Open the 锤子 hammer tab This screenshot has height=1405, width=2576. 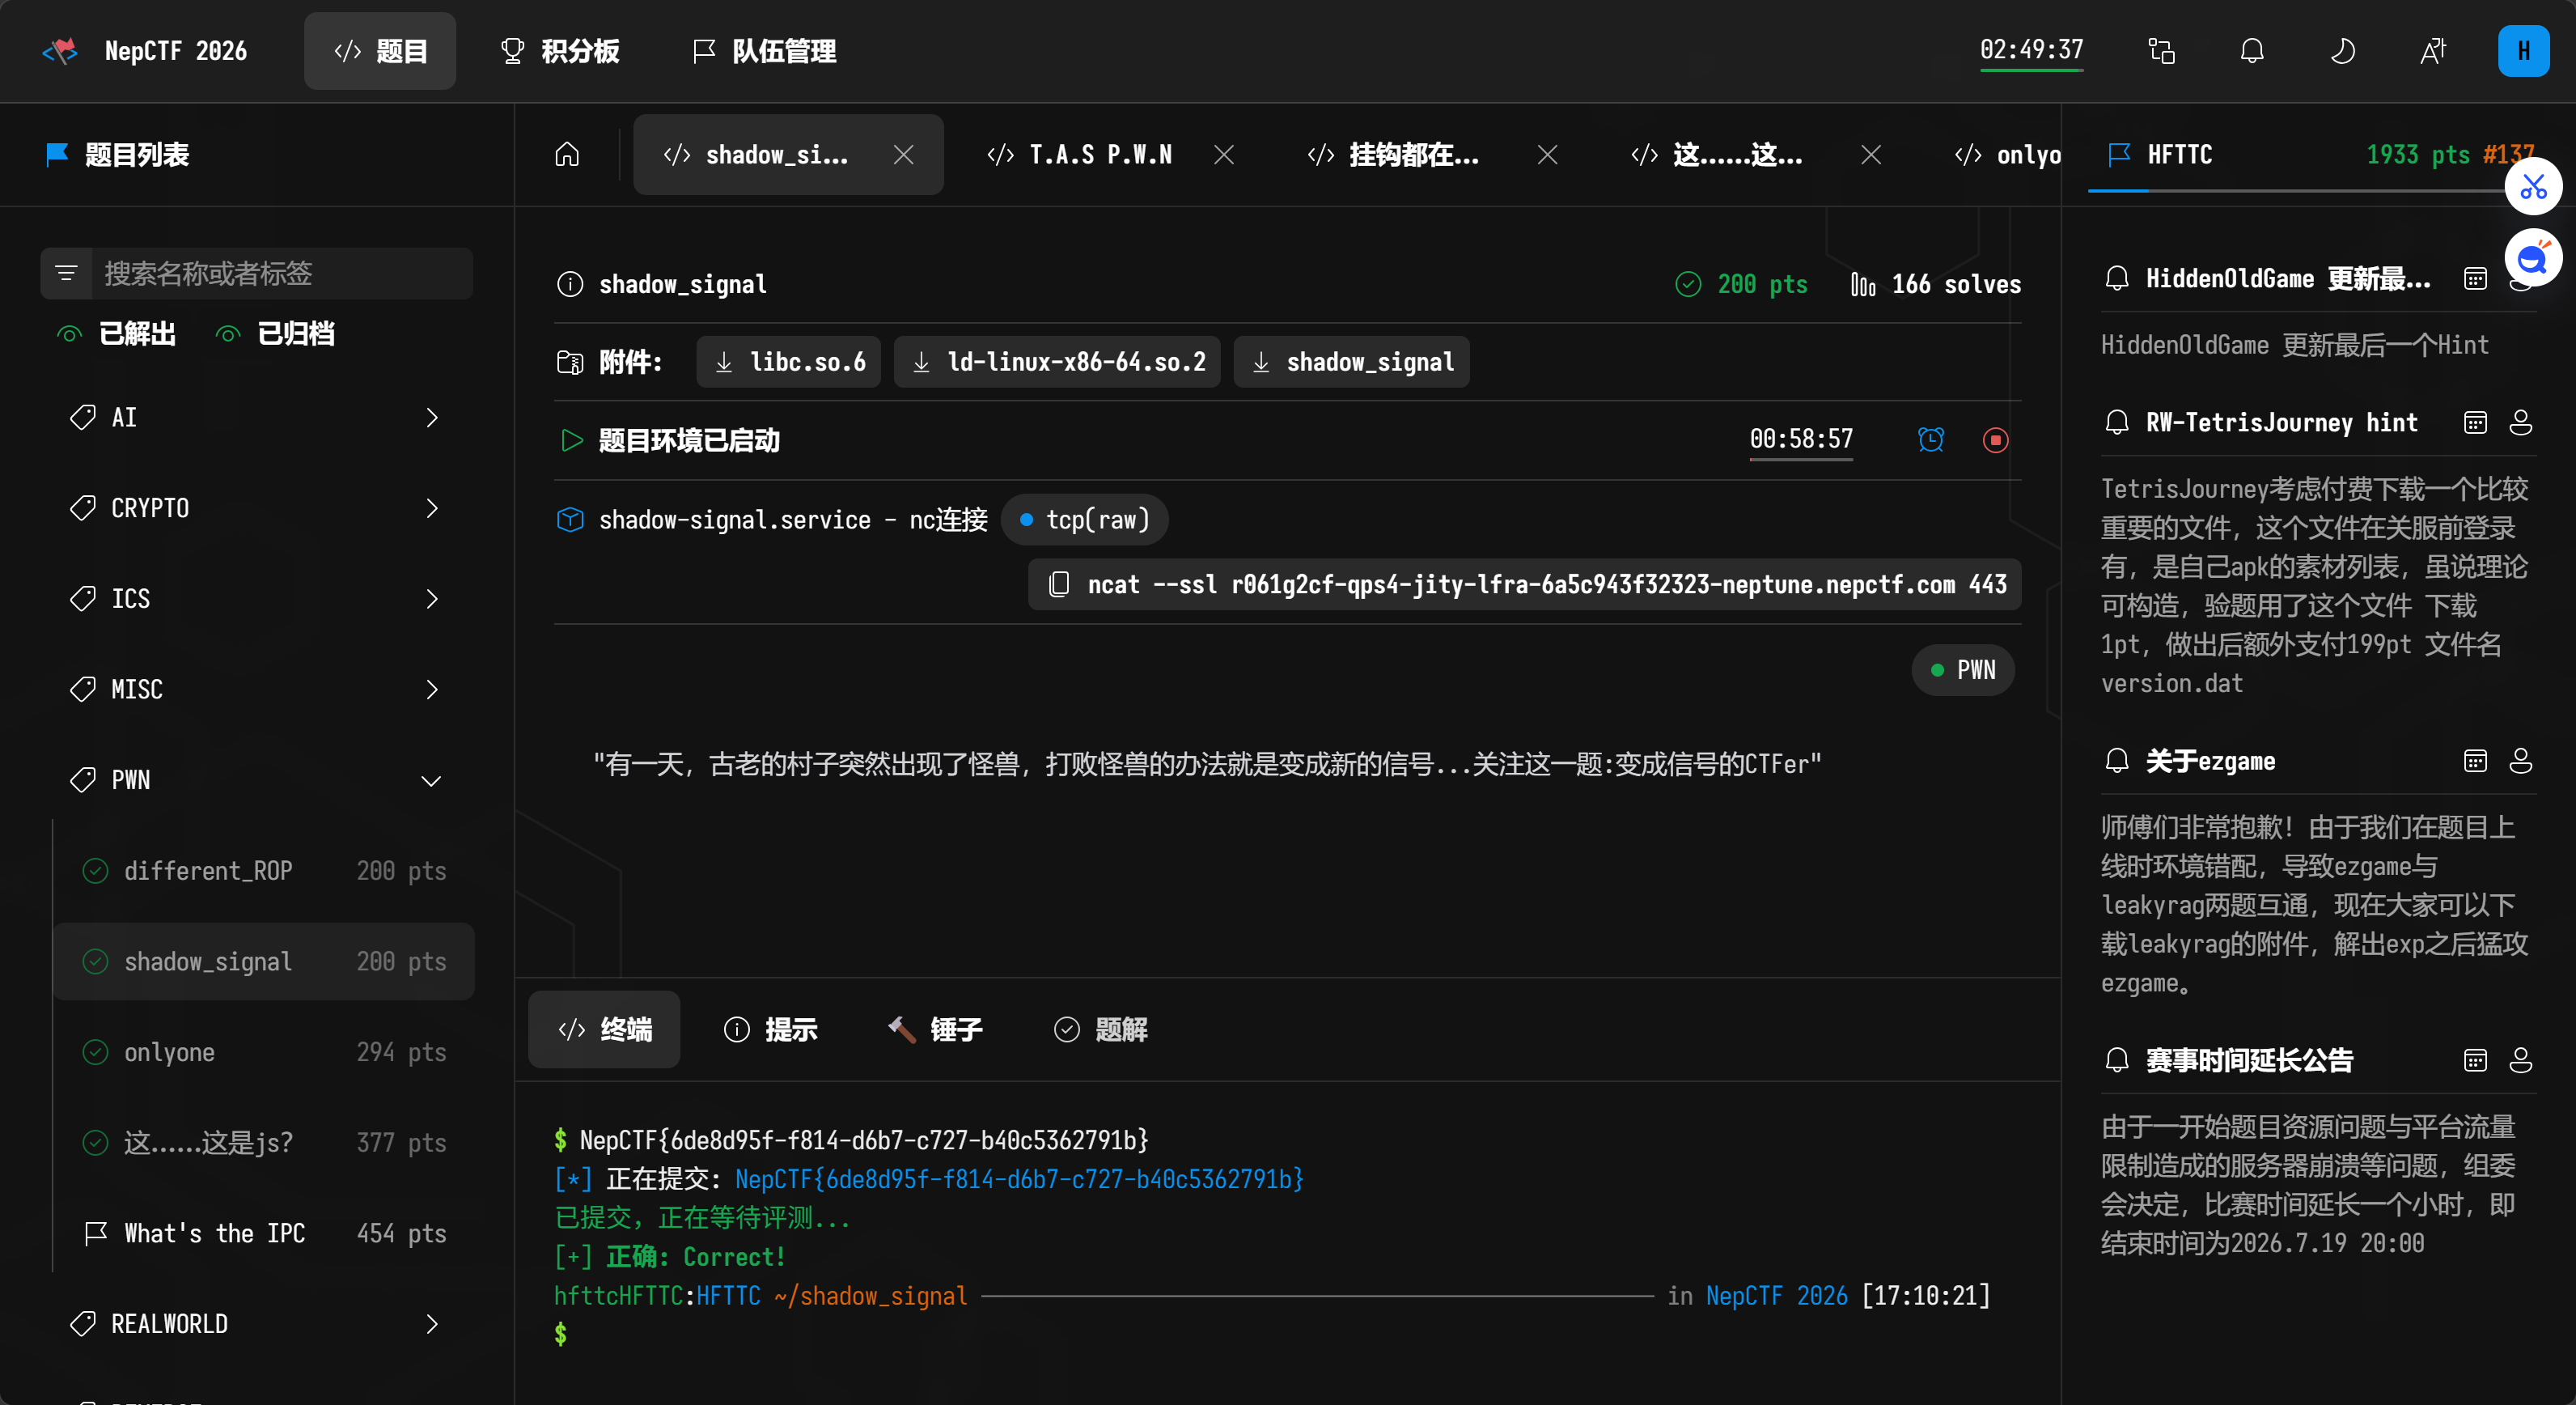tap(935, 1029)
